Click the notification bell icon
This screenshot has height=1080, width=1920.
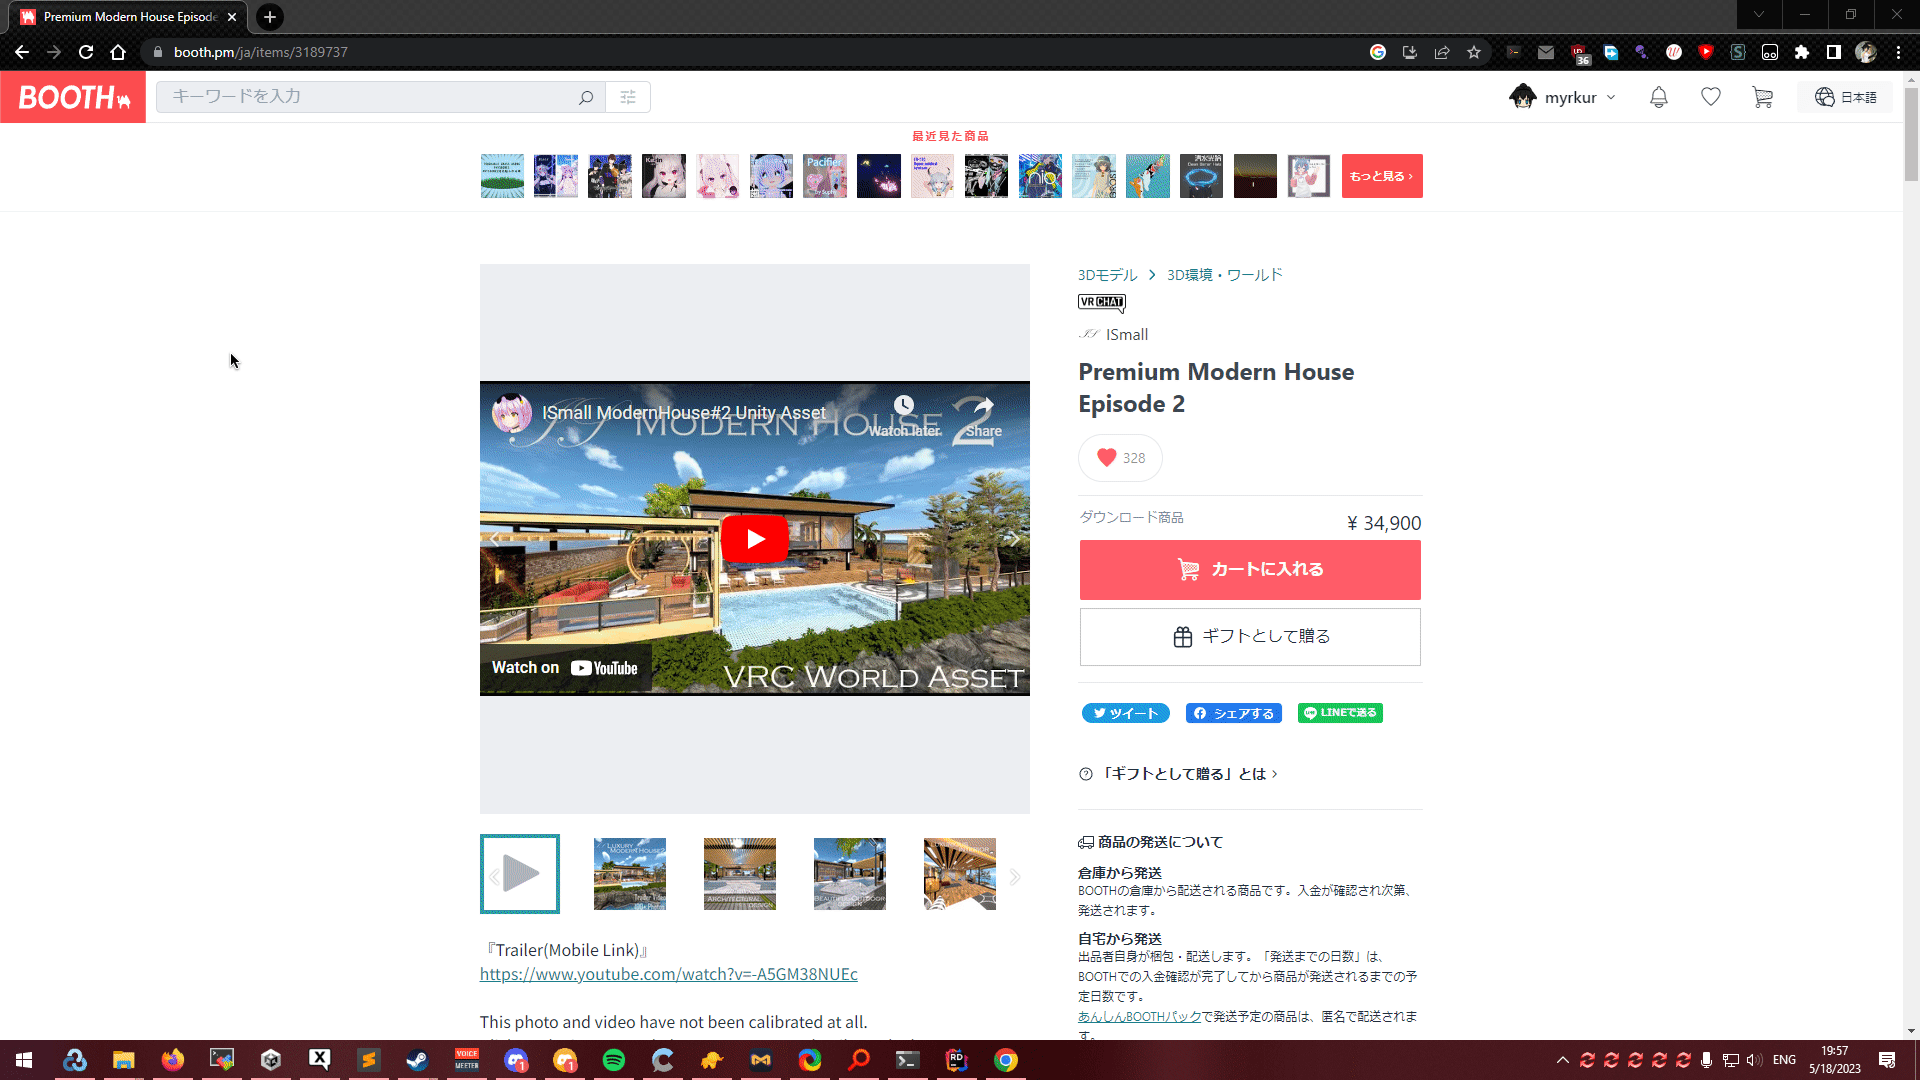[x=1658, y=97]
